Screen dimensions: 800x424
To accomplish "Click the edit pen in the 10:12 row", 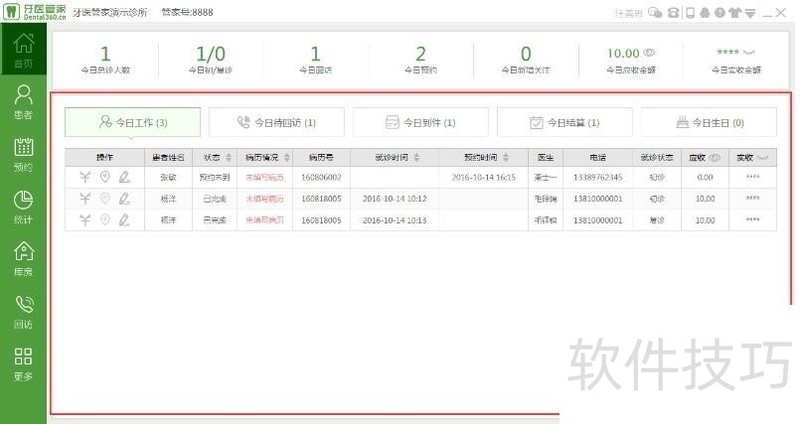I will (x=124, y=198).
